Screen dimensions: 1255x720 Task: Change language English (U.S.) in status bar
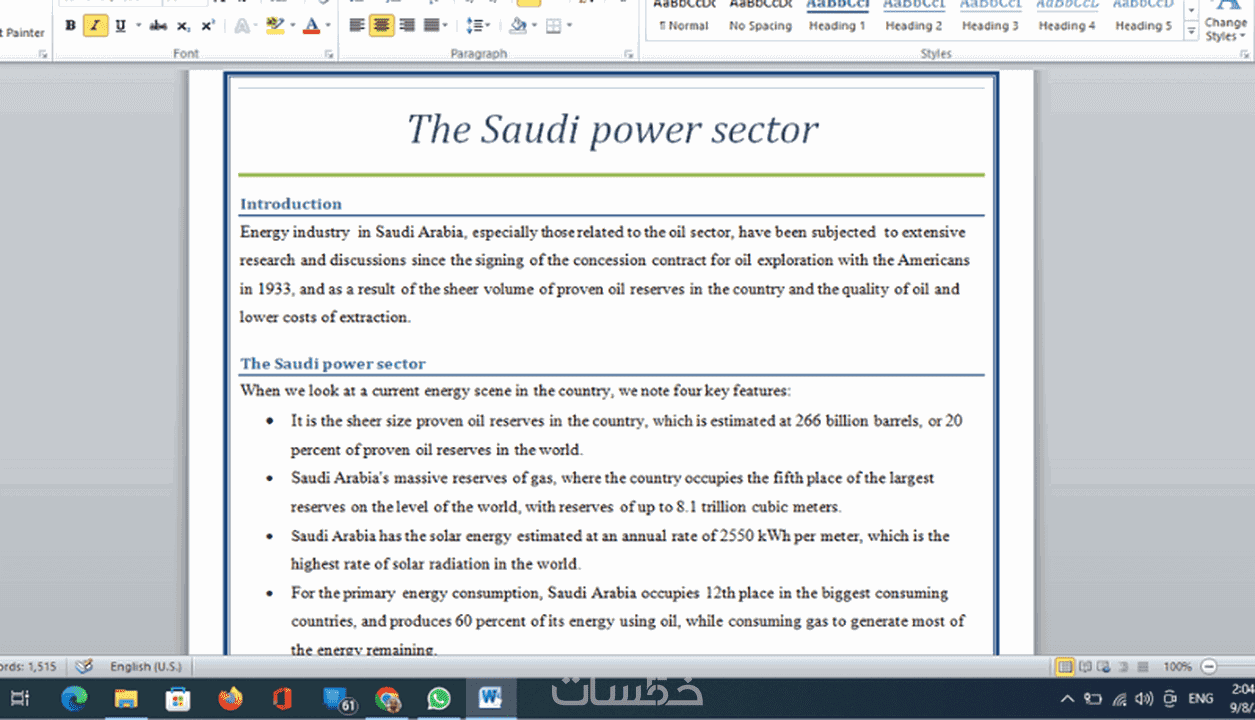[145, 666]
